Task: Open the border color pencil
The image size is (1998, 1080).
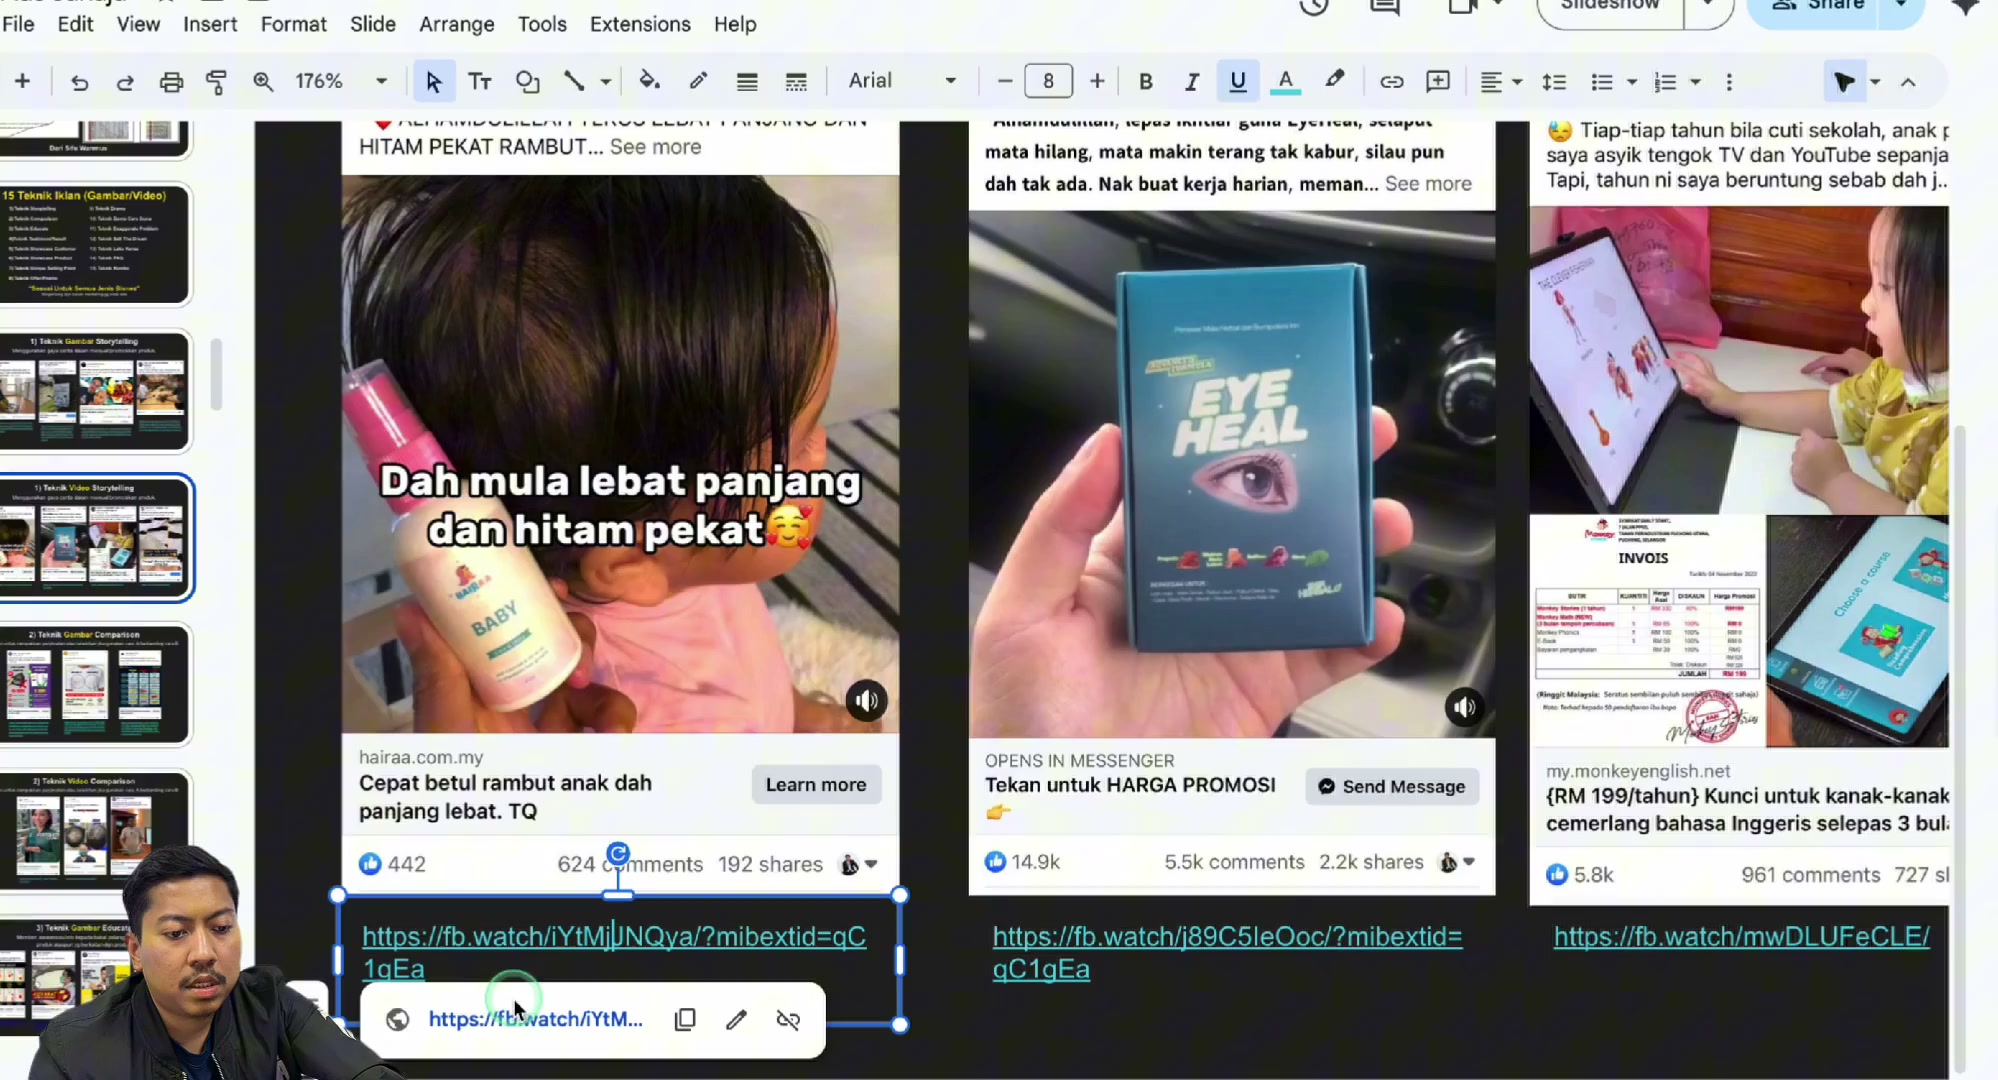Action: [698, 81]
